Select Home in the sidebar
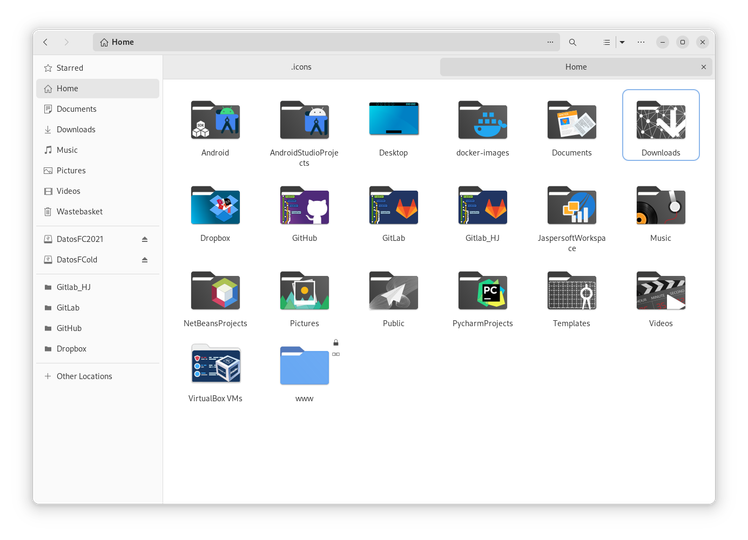748x540 pixels. [98, 88]
